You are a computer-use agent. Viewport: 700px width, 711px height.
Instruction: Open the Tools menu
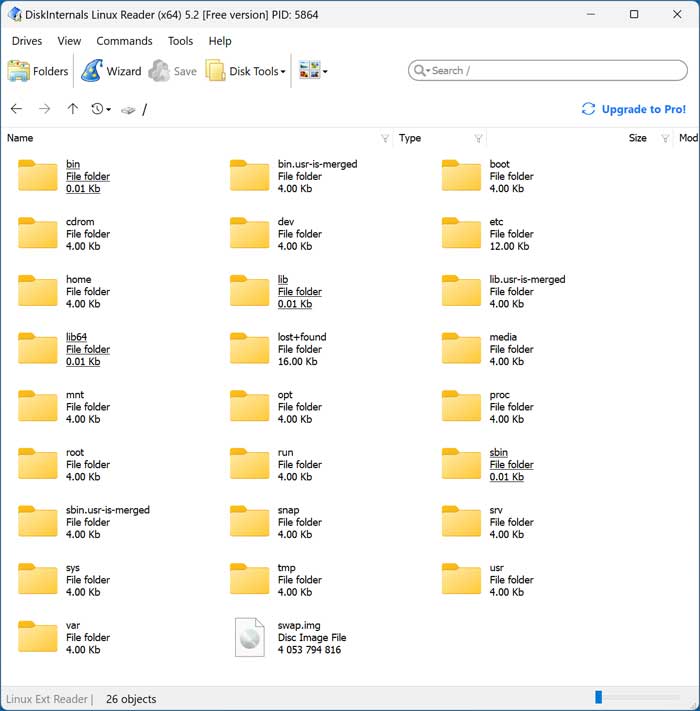point(180,41)
